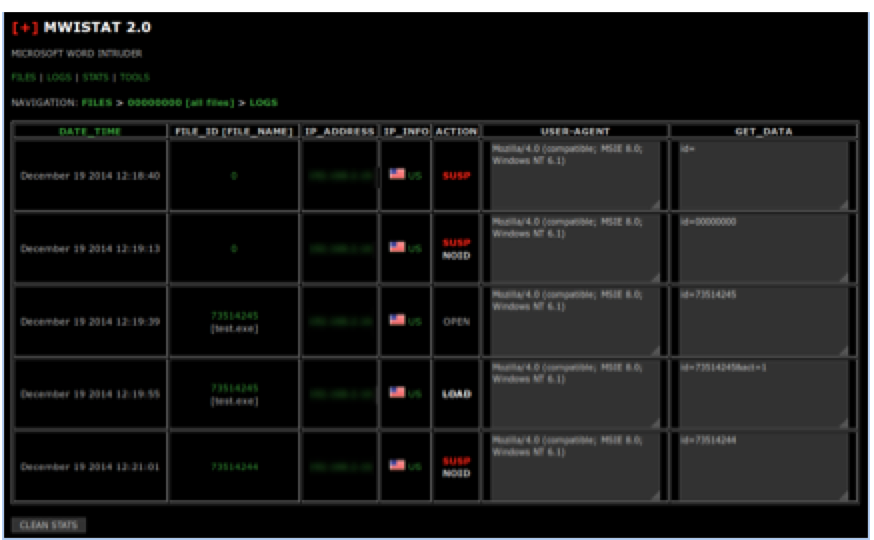Click the blurred IP address in 12:21:01 row

tap(341, 466)
